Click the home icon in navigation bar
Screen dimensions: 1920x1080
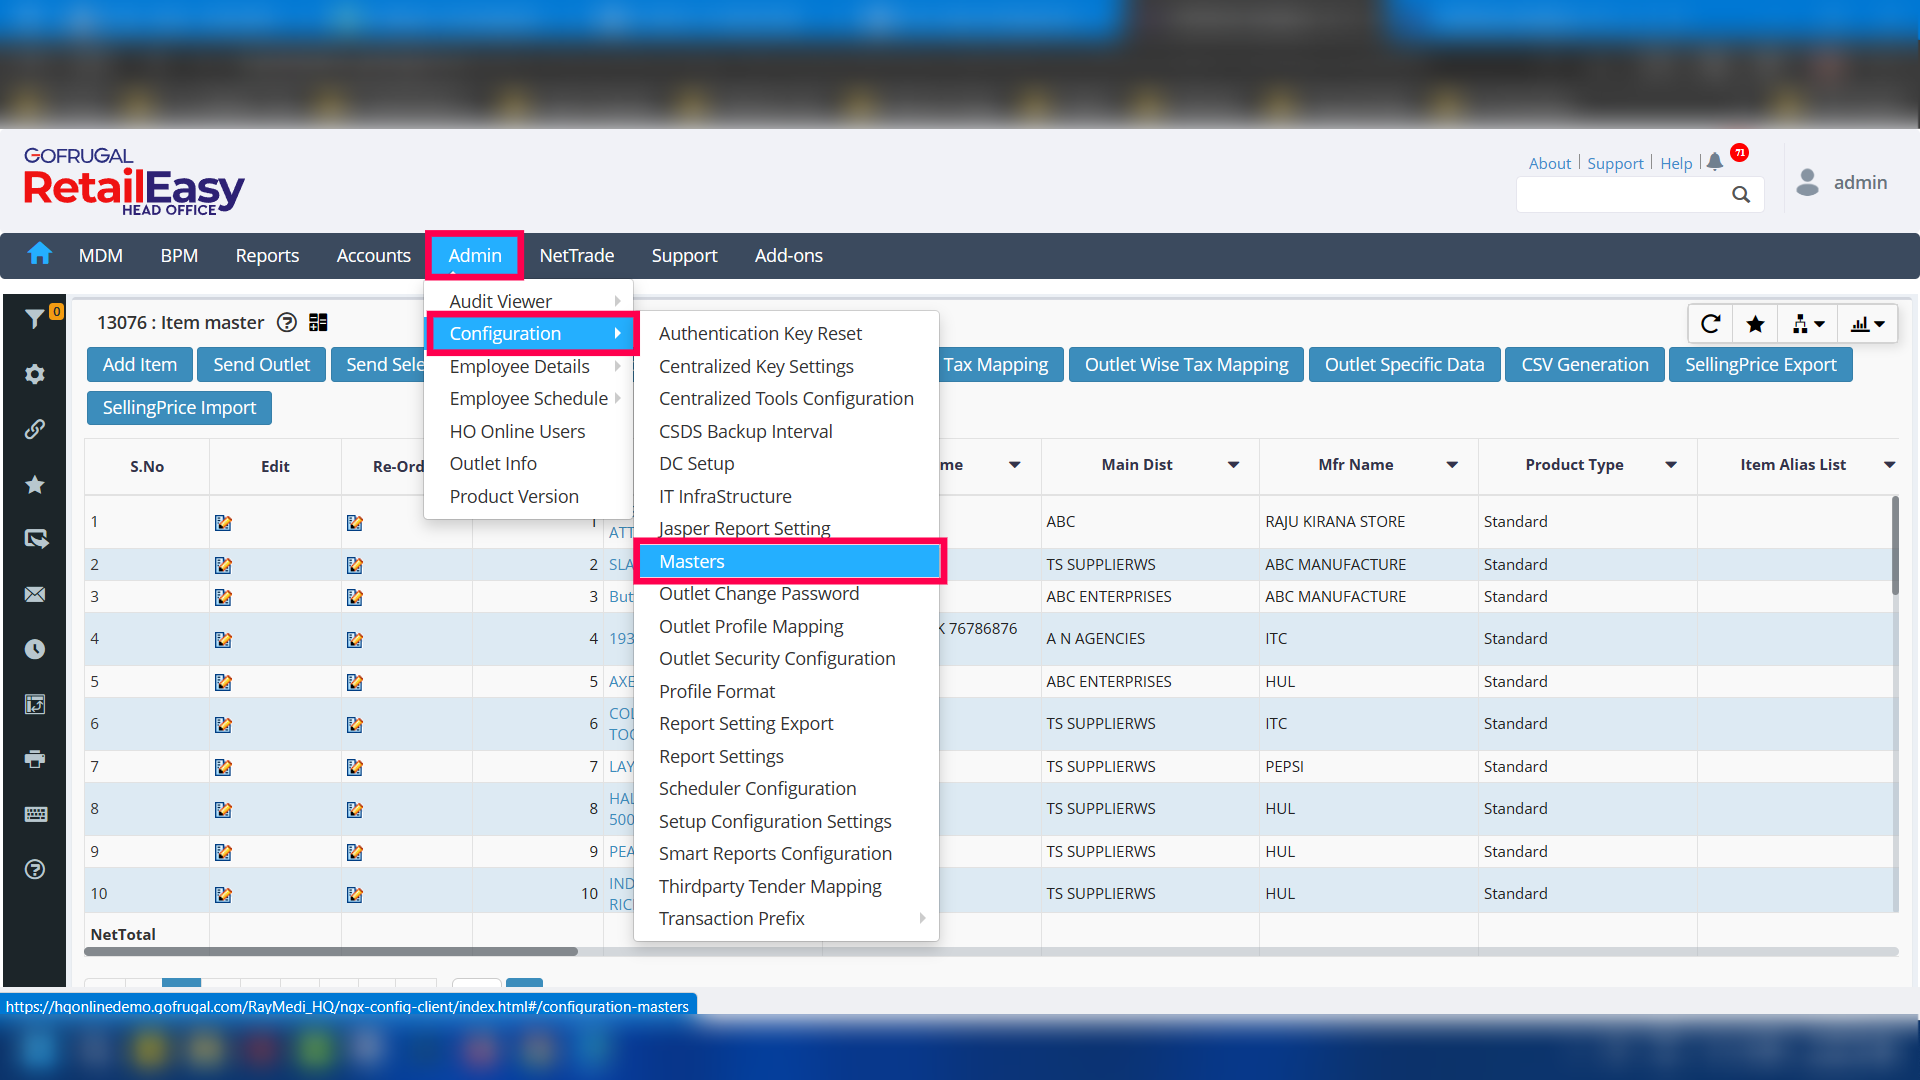coord(39,254)
